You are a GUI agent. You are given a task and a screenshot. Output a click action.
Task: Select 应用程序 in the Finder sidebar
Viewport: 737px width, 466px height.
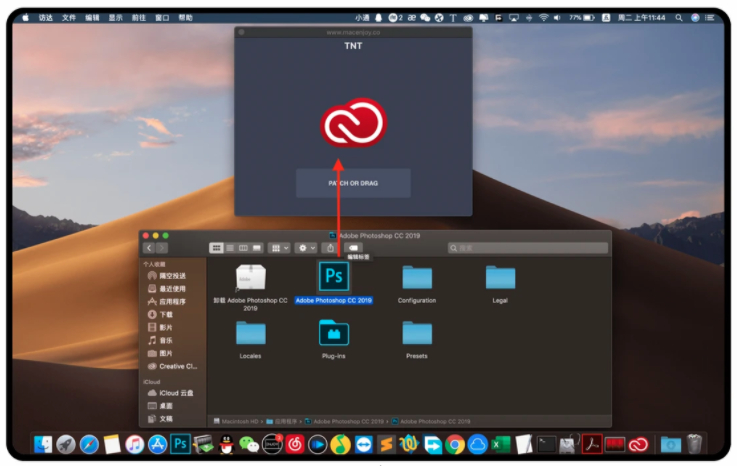pyautogui.click(x=172, y=301)
